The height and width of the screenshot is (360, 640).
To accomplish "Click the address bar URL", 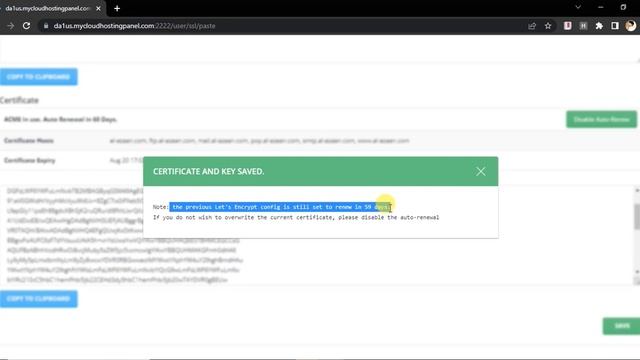I will tap(134, 26).
